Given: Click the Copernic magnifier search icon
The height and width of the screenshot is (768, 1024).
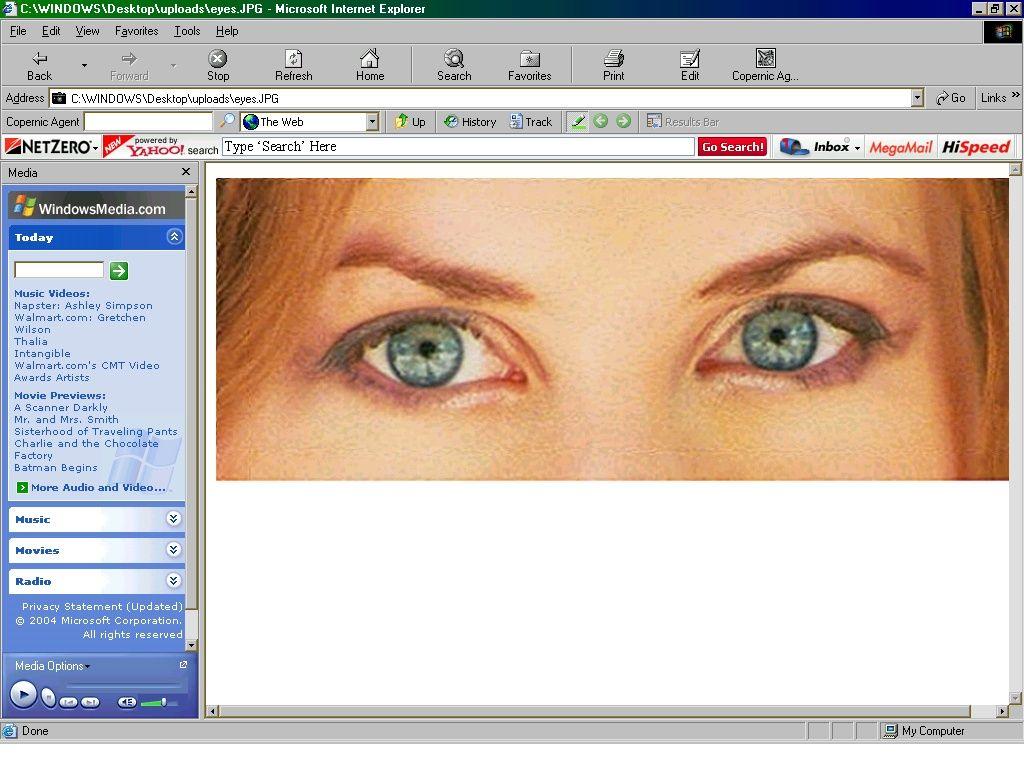Looking at the screenshot, I should point(227,122).
